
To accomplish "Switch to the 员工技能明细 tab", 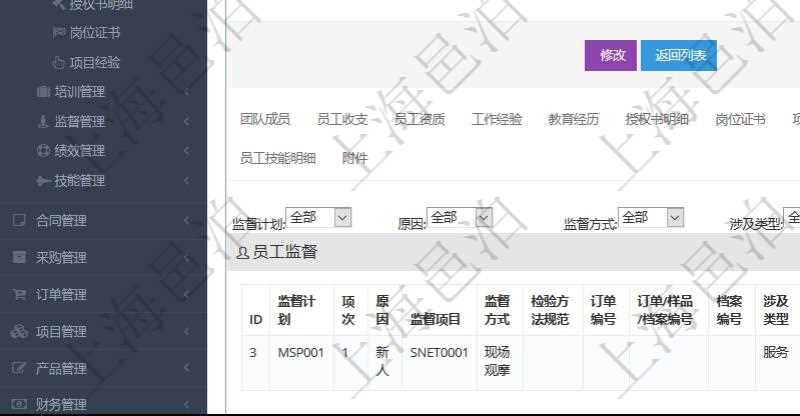I will pyautogui.click(x=278, y=158).
